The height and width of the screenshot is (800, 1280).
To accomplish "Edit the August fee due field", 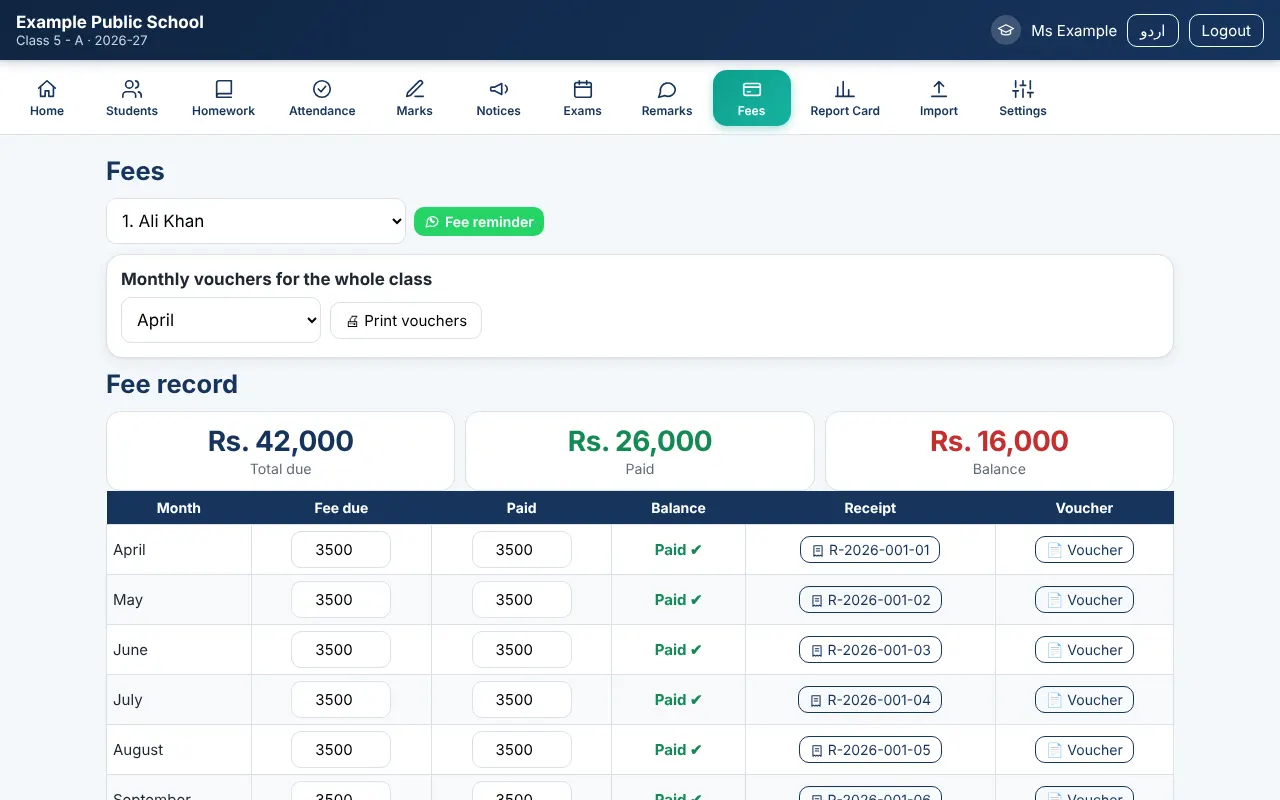I will coord(341,750).
